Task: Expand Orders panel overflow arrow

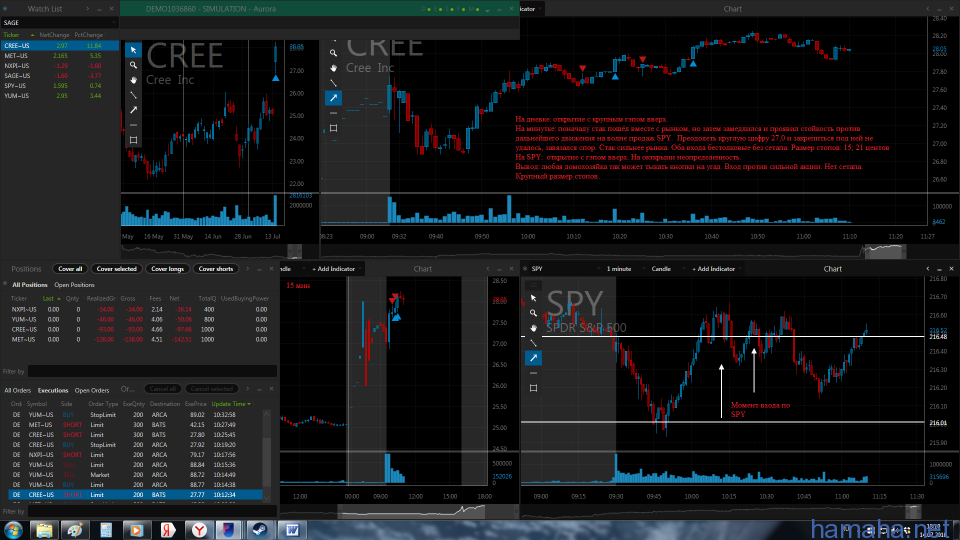Action: point(247,389)
